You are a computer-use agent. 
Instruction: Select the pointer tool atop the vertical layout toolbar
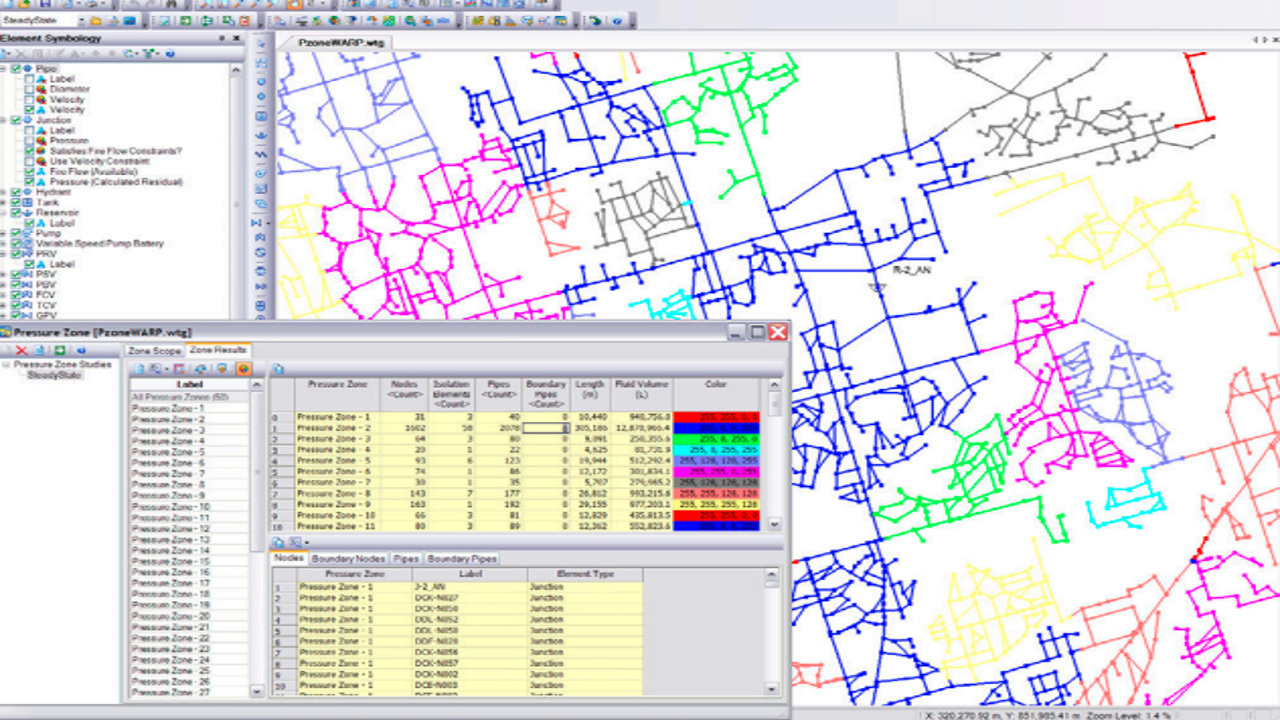coord(262,45)
